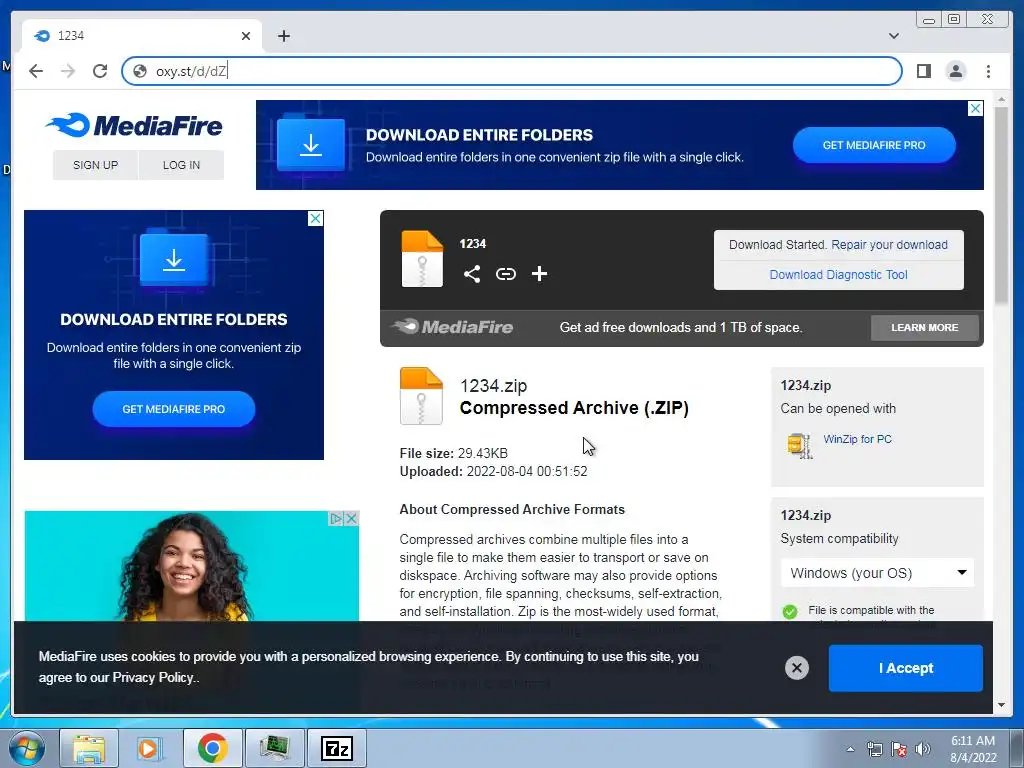Go back with the browser back arrow
This screenshot has height=768, width=1024.
pyautogui.click(x=36, y=71)
